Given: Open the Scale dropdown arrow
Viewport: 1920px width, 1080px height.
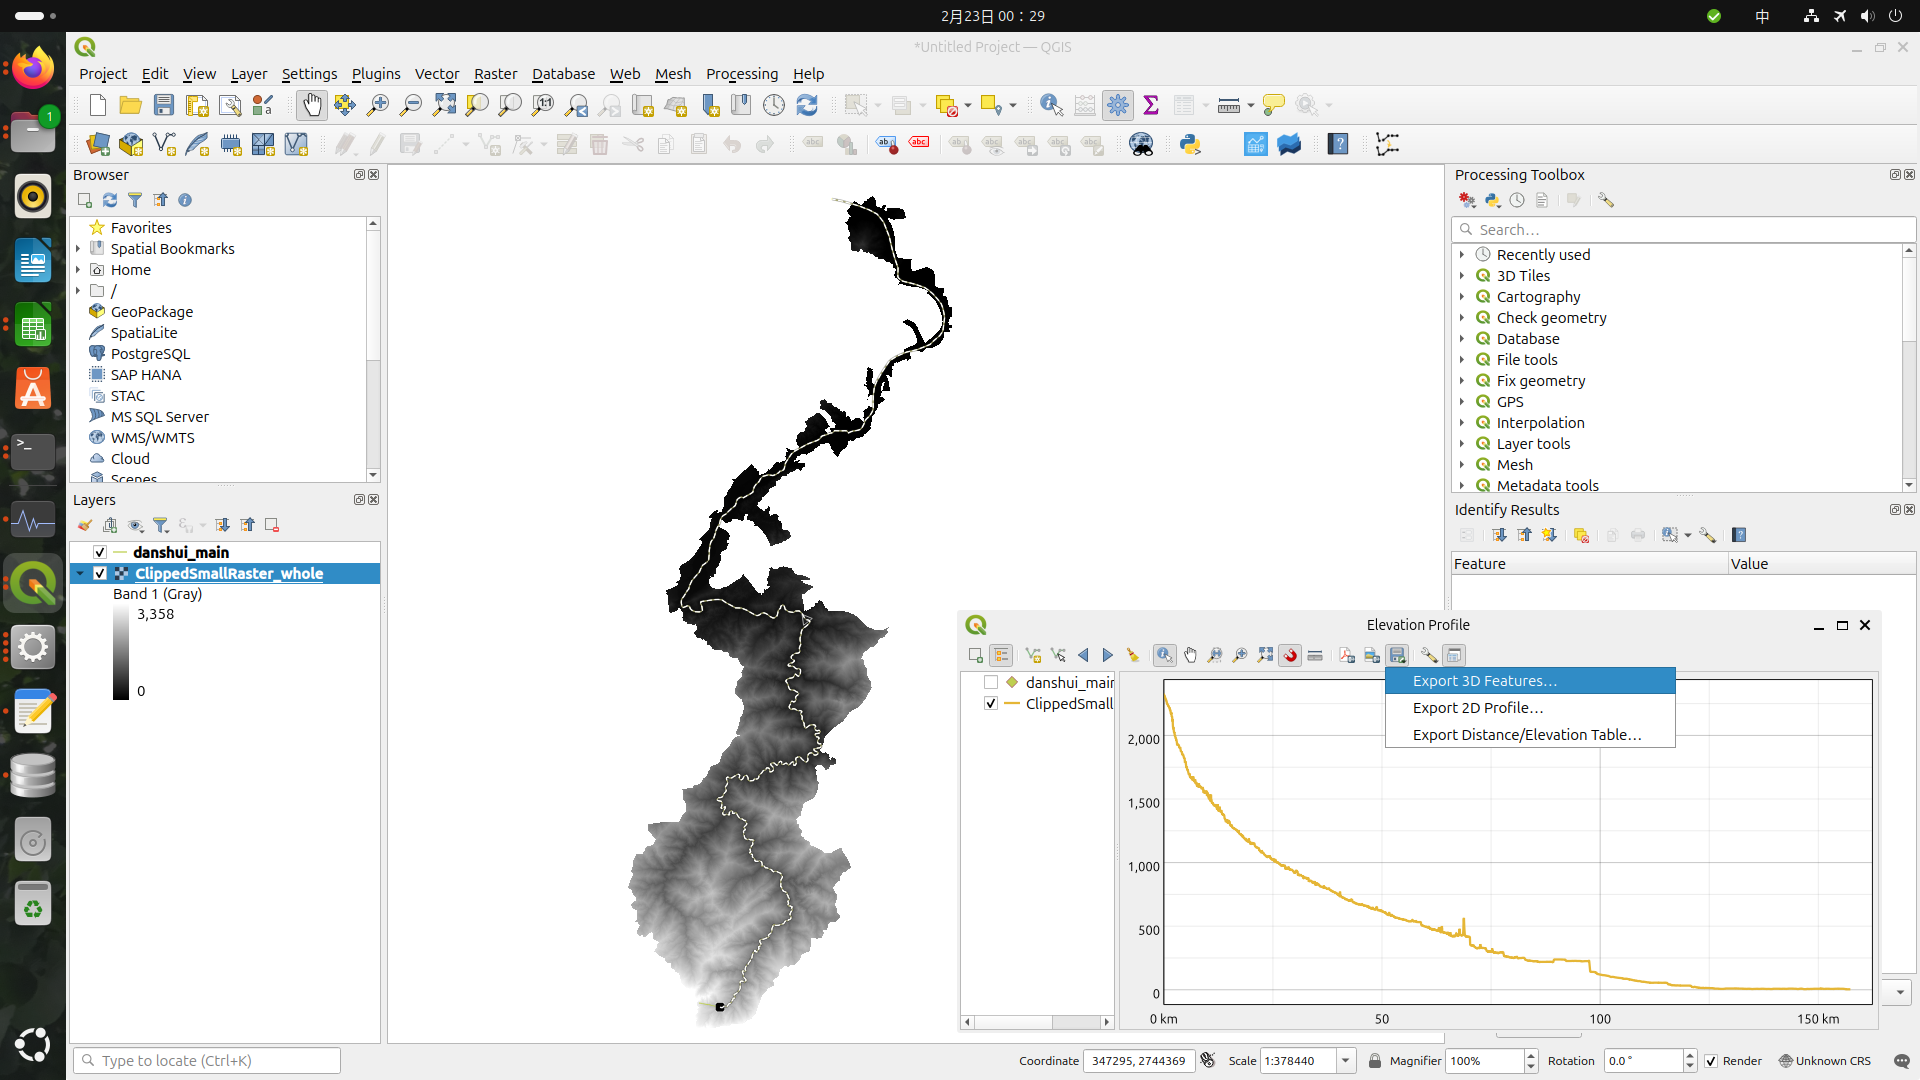Looking at the screenshot, I should coord(1346,1061).
